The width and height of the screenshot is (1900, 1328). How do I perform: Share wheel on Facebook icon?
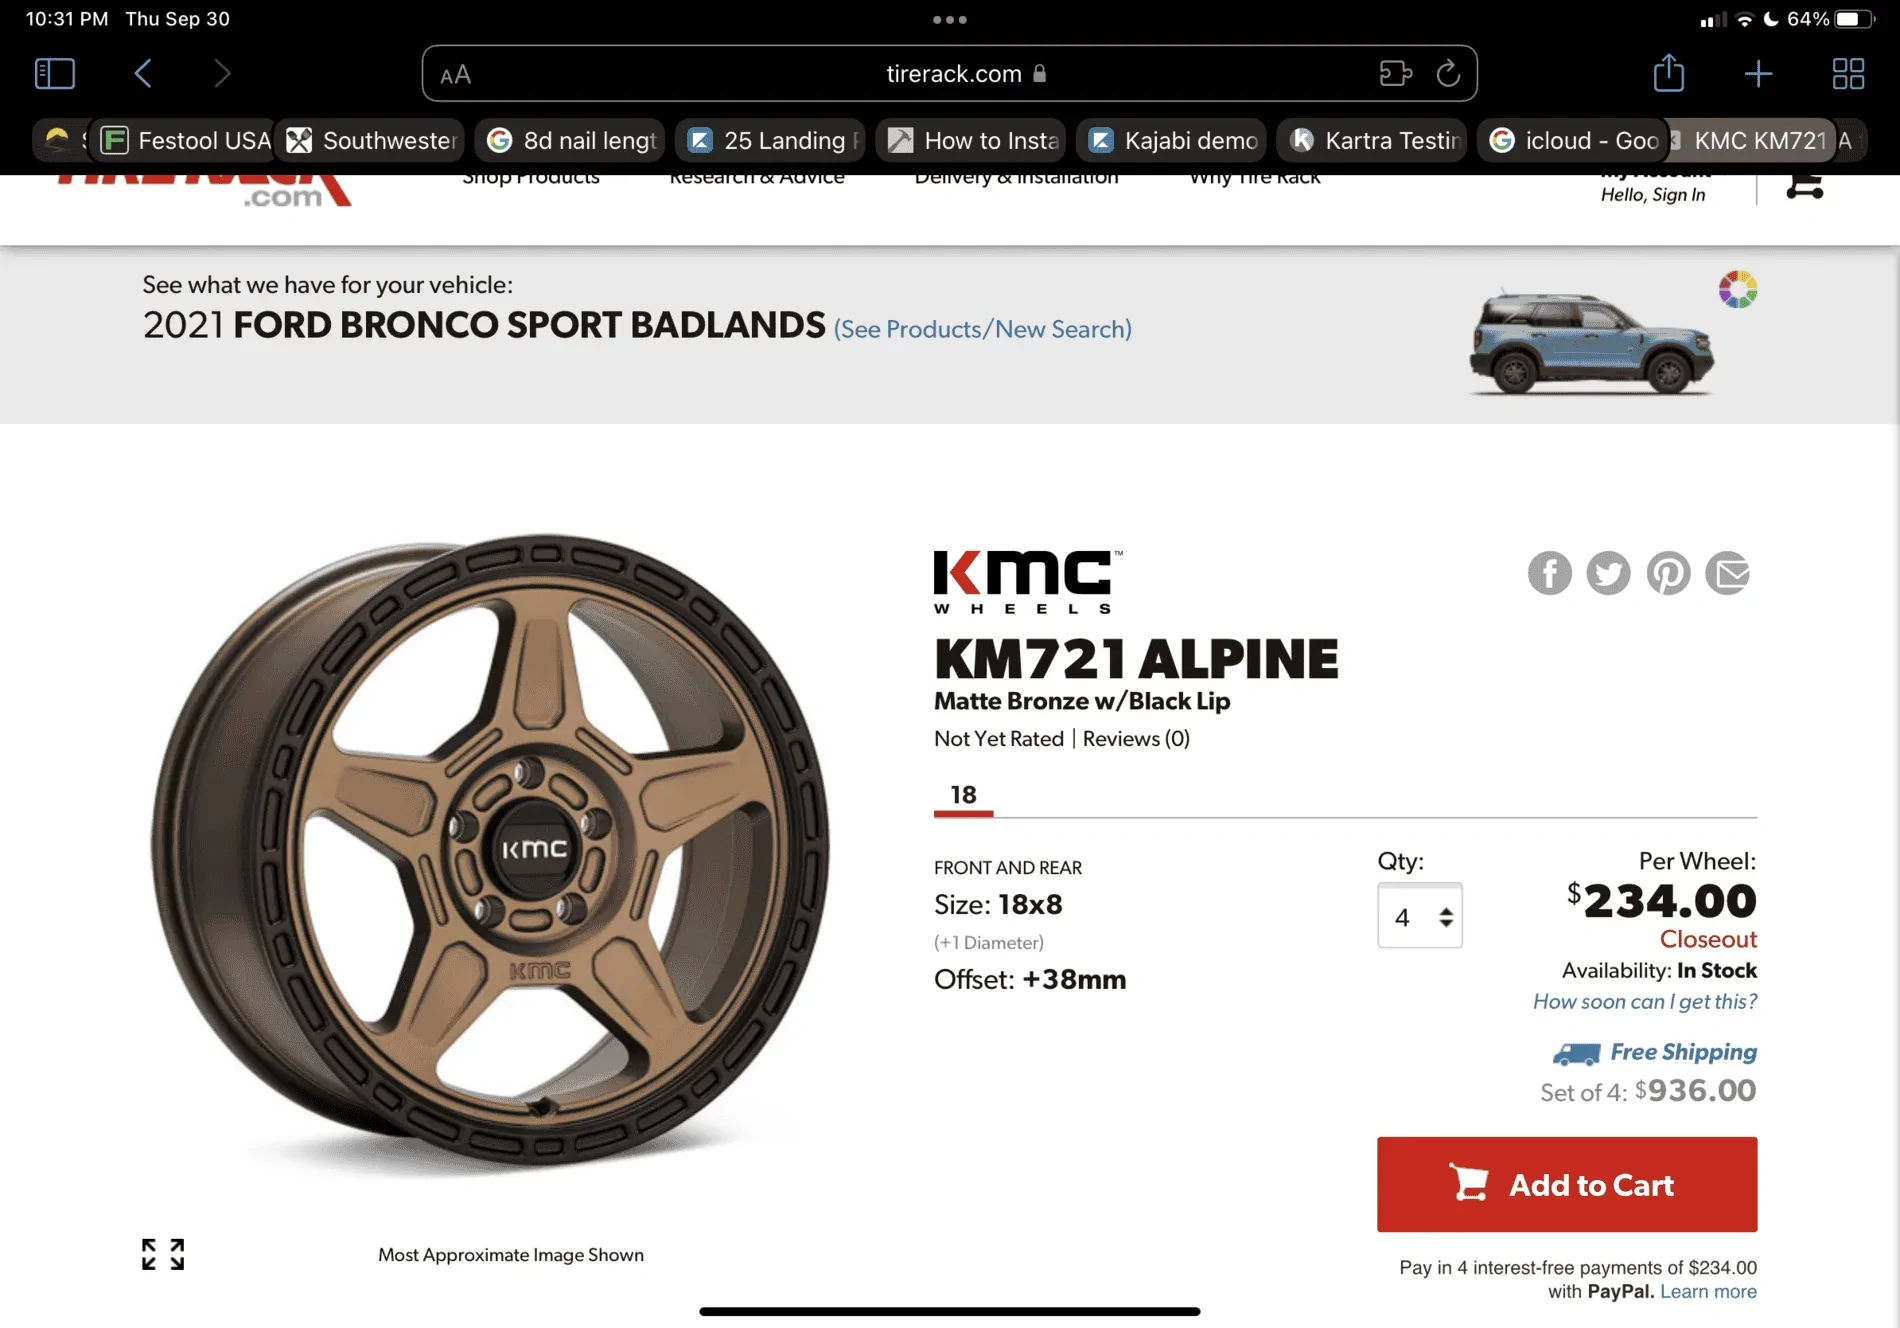click(1549, 573)
